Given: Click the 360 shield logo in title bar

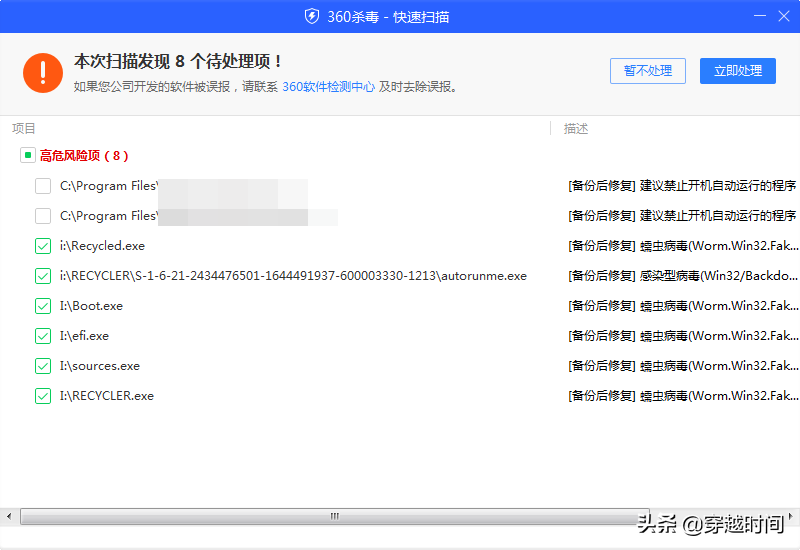Looking at the screenshot, I should [312, 16].
